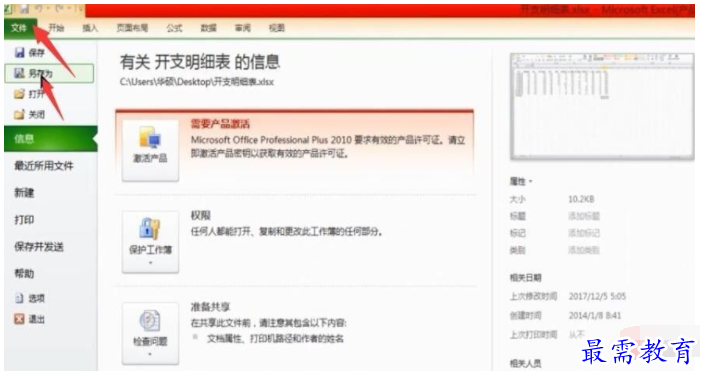This screenshot has width=703, height=383.
Task: Click the 相关人员 heading
Action: point(525,363)
